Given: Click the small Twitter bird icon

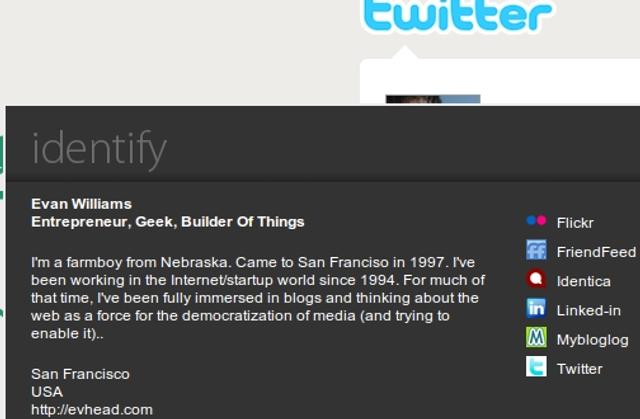Looking at the screenshot, I should (536, 367).
